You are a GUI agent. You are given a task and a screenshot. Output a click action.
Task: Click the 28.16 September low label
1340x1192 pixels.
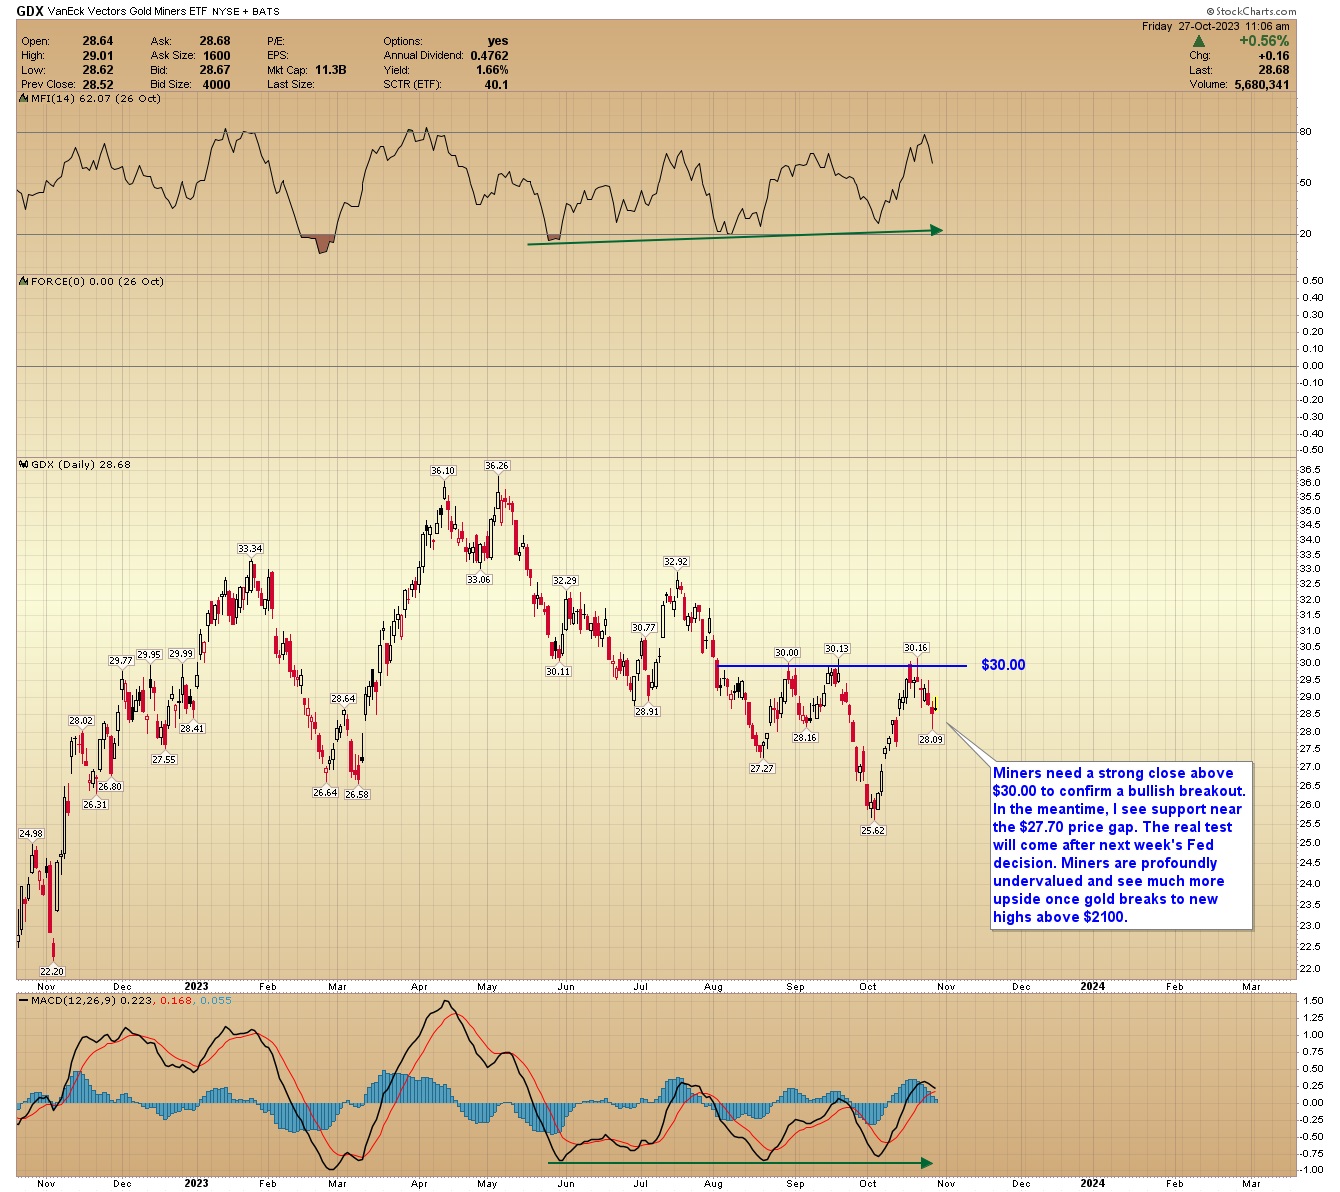805,738
